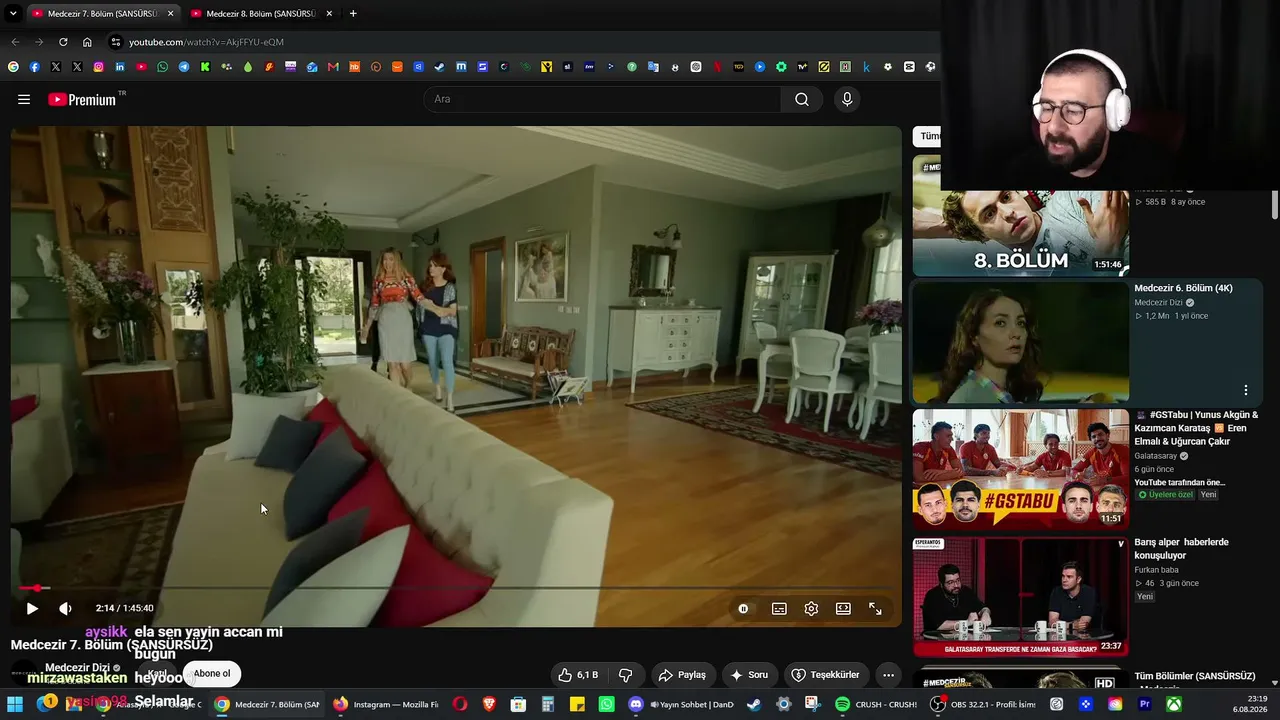Viewport: 1280px width, 720px height.
Task: Open the Instagram bookmark
Action: pyautogui.click(x=98, y=67)
